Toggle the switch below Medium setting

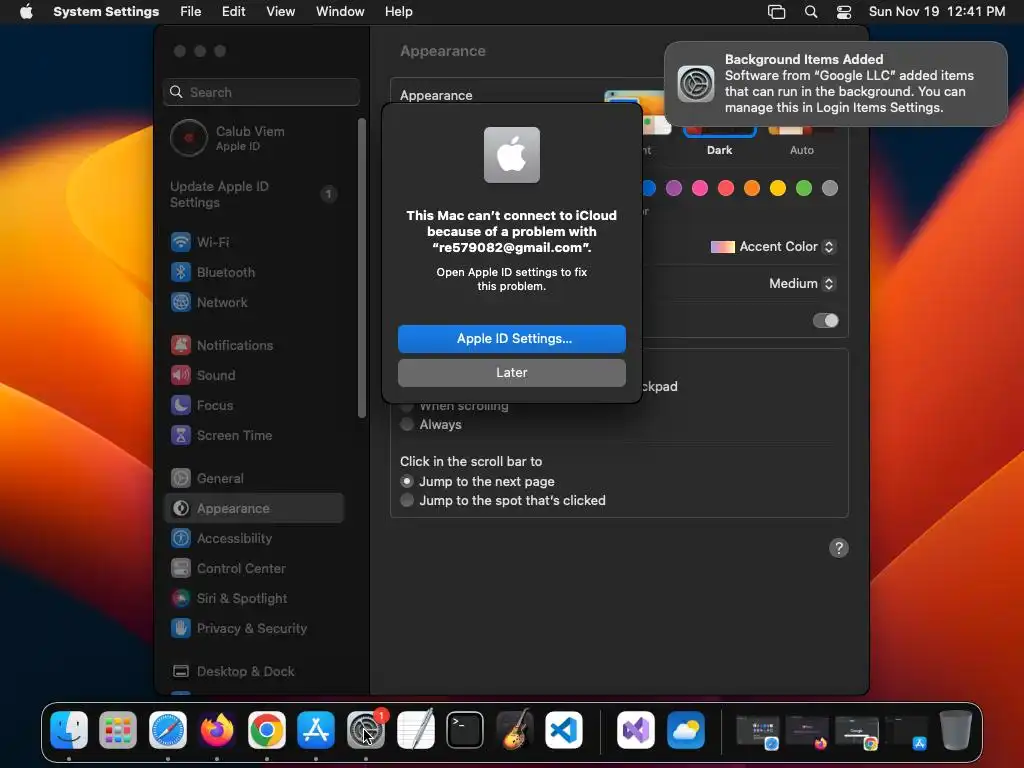click(825, 321)
